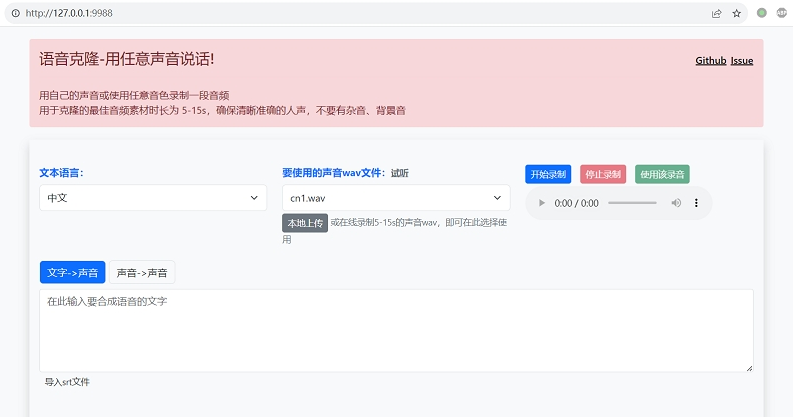This screenshot has height=417, width=793.
Task: Mute the audio player volume
Action: [x=676, y=203]
